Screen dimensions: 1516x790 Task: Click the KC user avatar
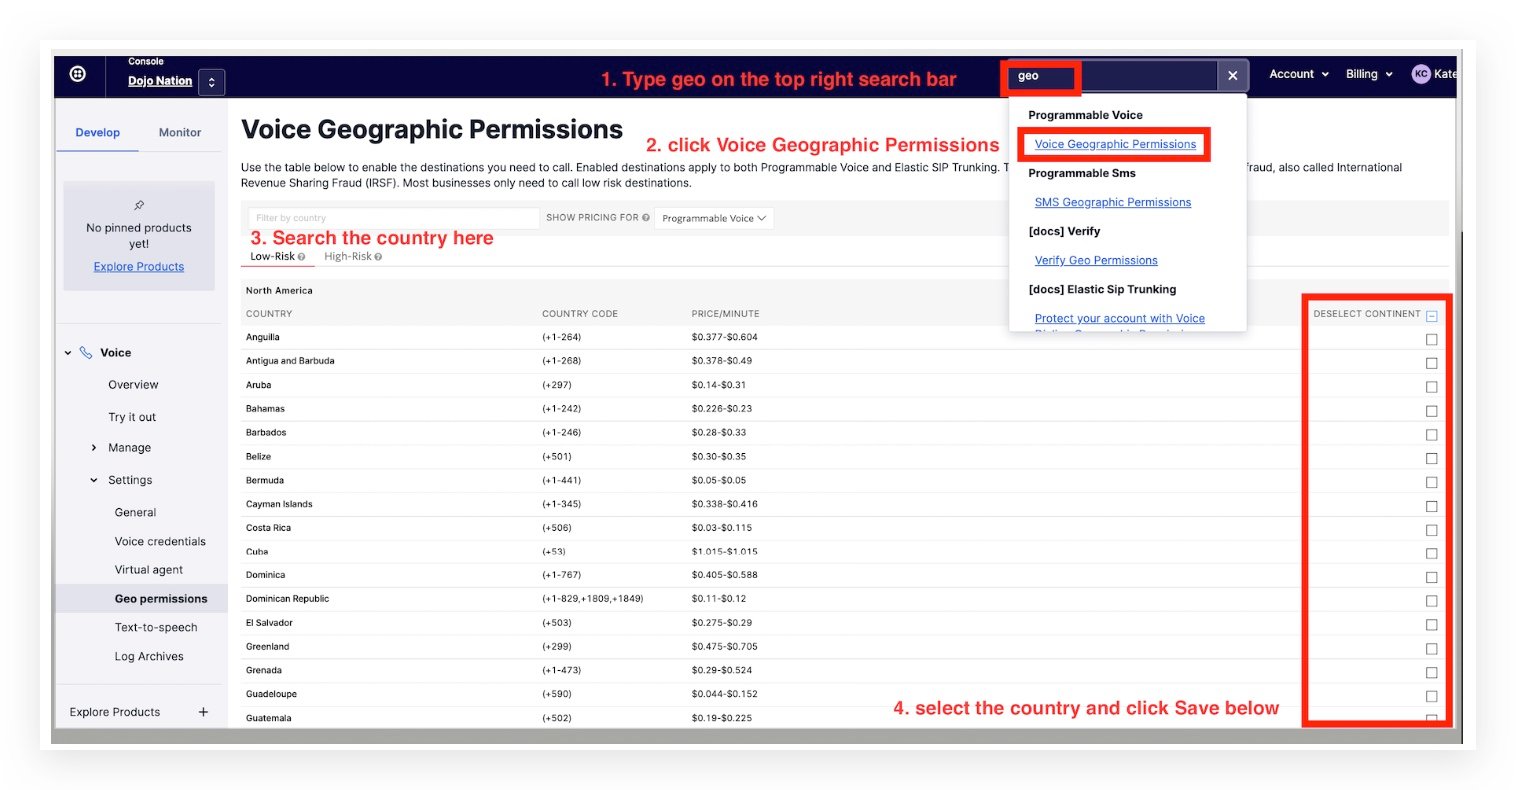1420,74
